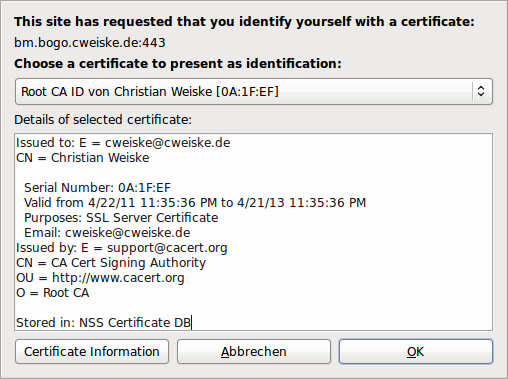Click the 'Stored in: NSS Certificate DB' line
The height and width of the screenshot is (379, 508).
click(103, 323)
